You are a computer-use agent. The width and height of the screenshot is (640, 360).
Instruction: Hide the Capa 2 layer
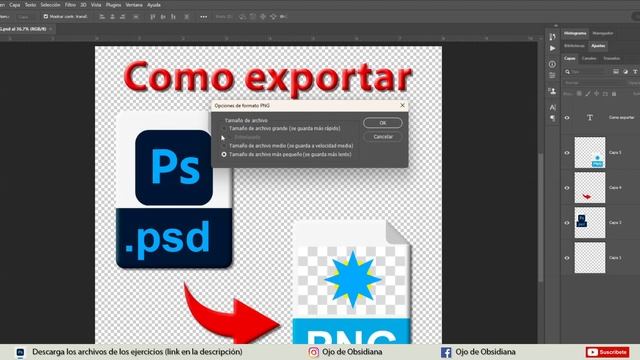click(x=567, y=223)
